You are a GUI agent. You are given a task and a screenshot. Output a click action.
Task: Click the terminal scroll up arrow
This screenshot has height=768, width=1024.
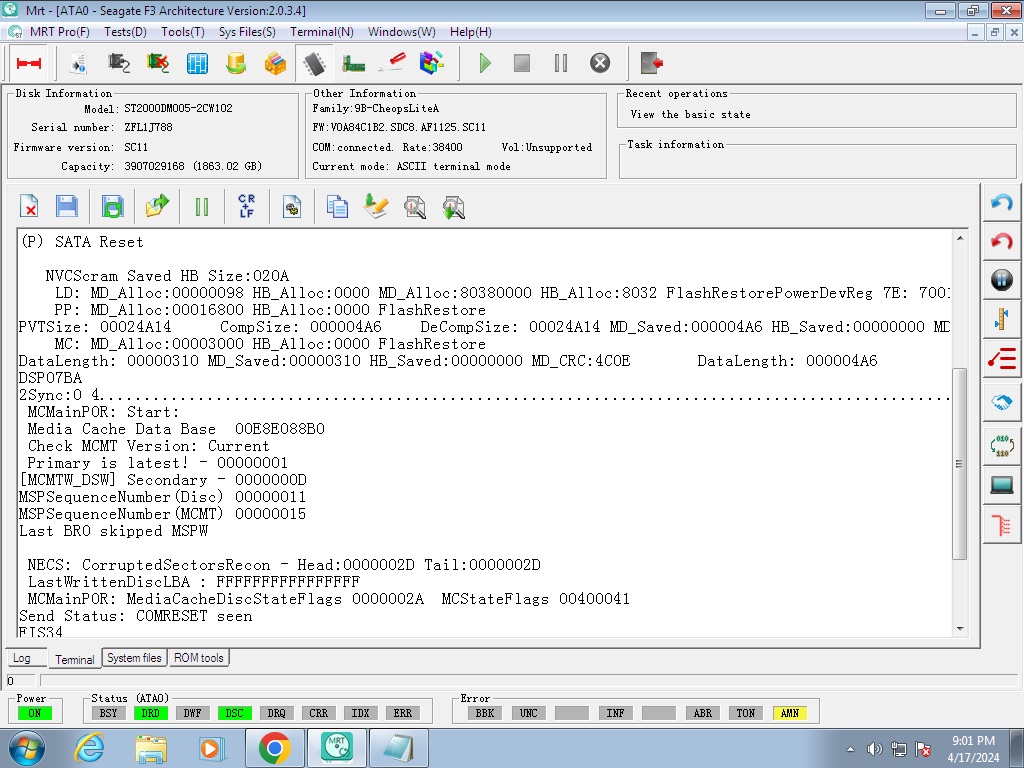click(959, 238)
